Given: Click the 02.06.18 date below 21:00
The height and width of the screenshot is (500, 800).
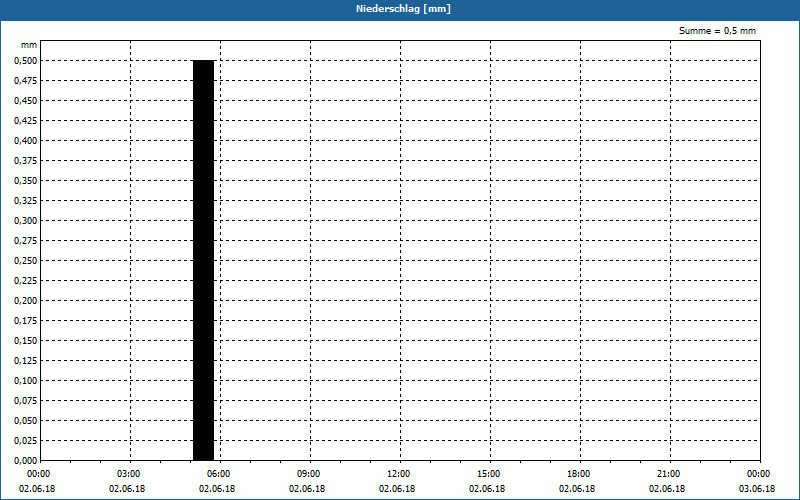Looking at the screenshot, I should point(667,489).
